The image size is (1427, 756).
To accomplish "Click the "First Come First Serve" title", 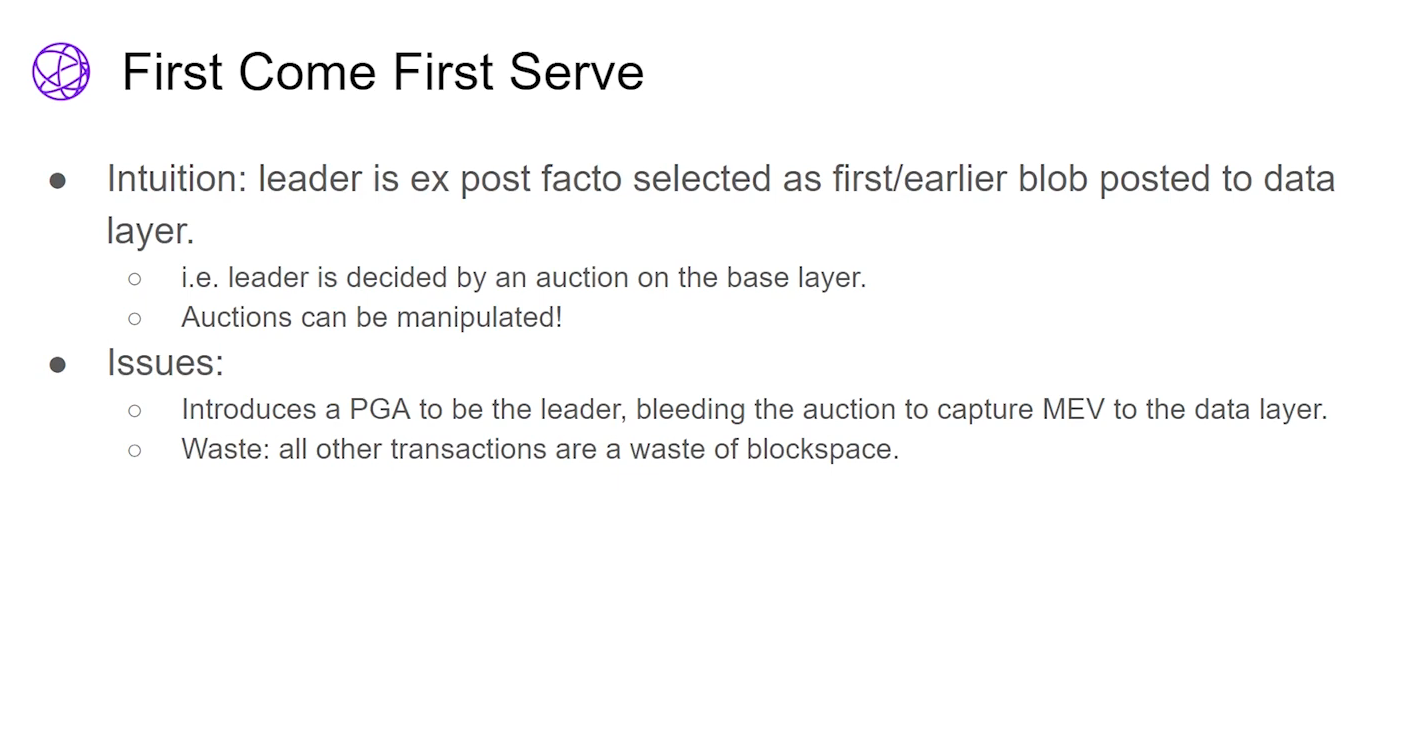I will tap(382, 72).
